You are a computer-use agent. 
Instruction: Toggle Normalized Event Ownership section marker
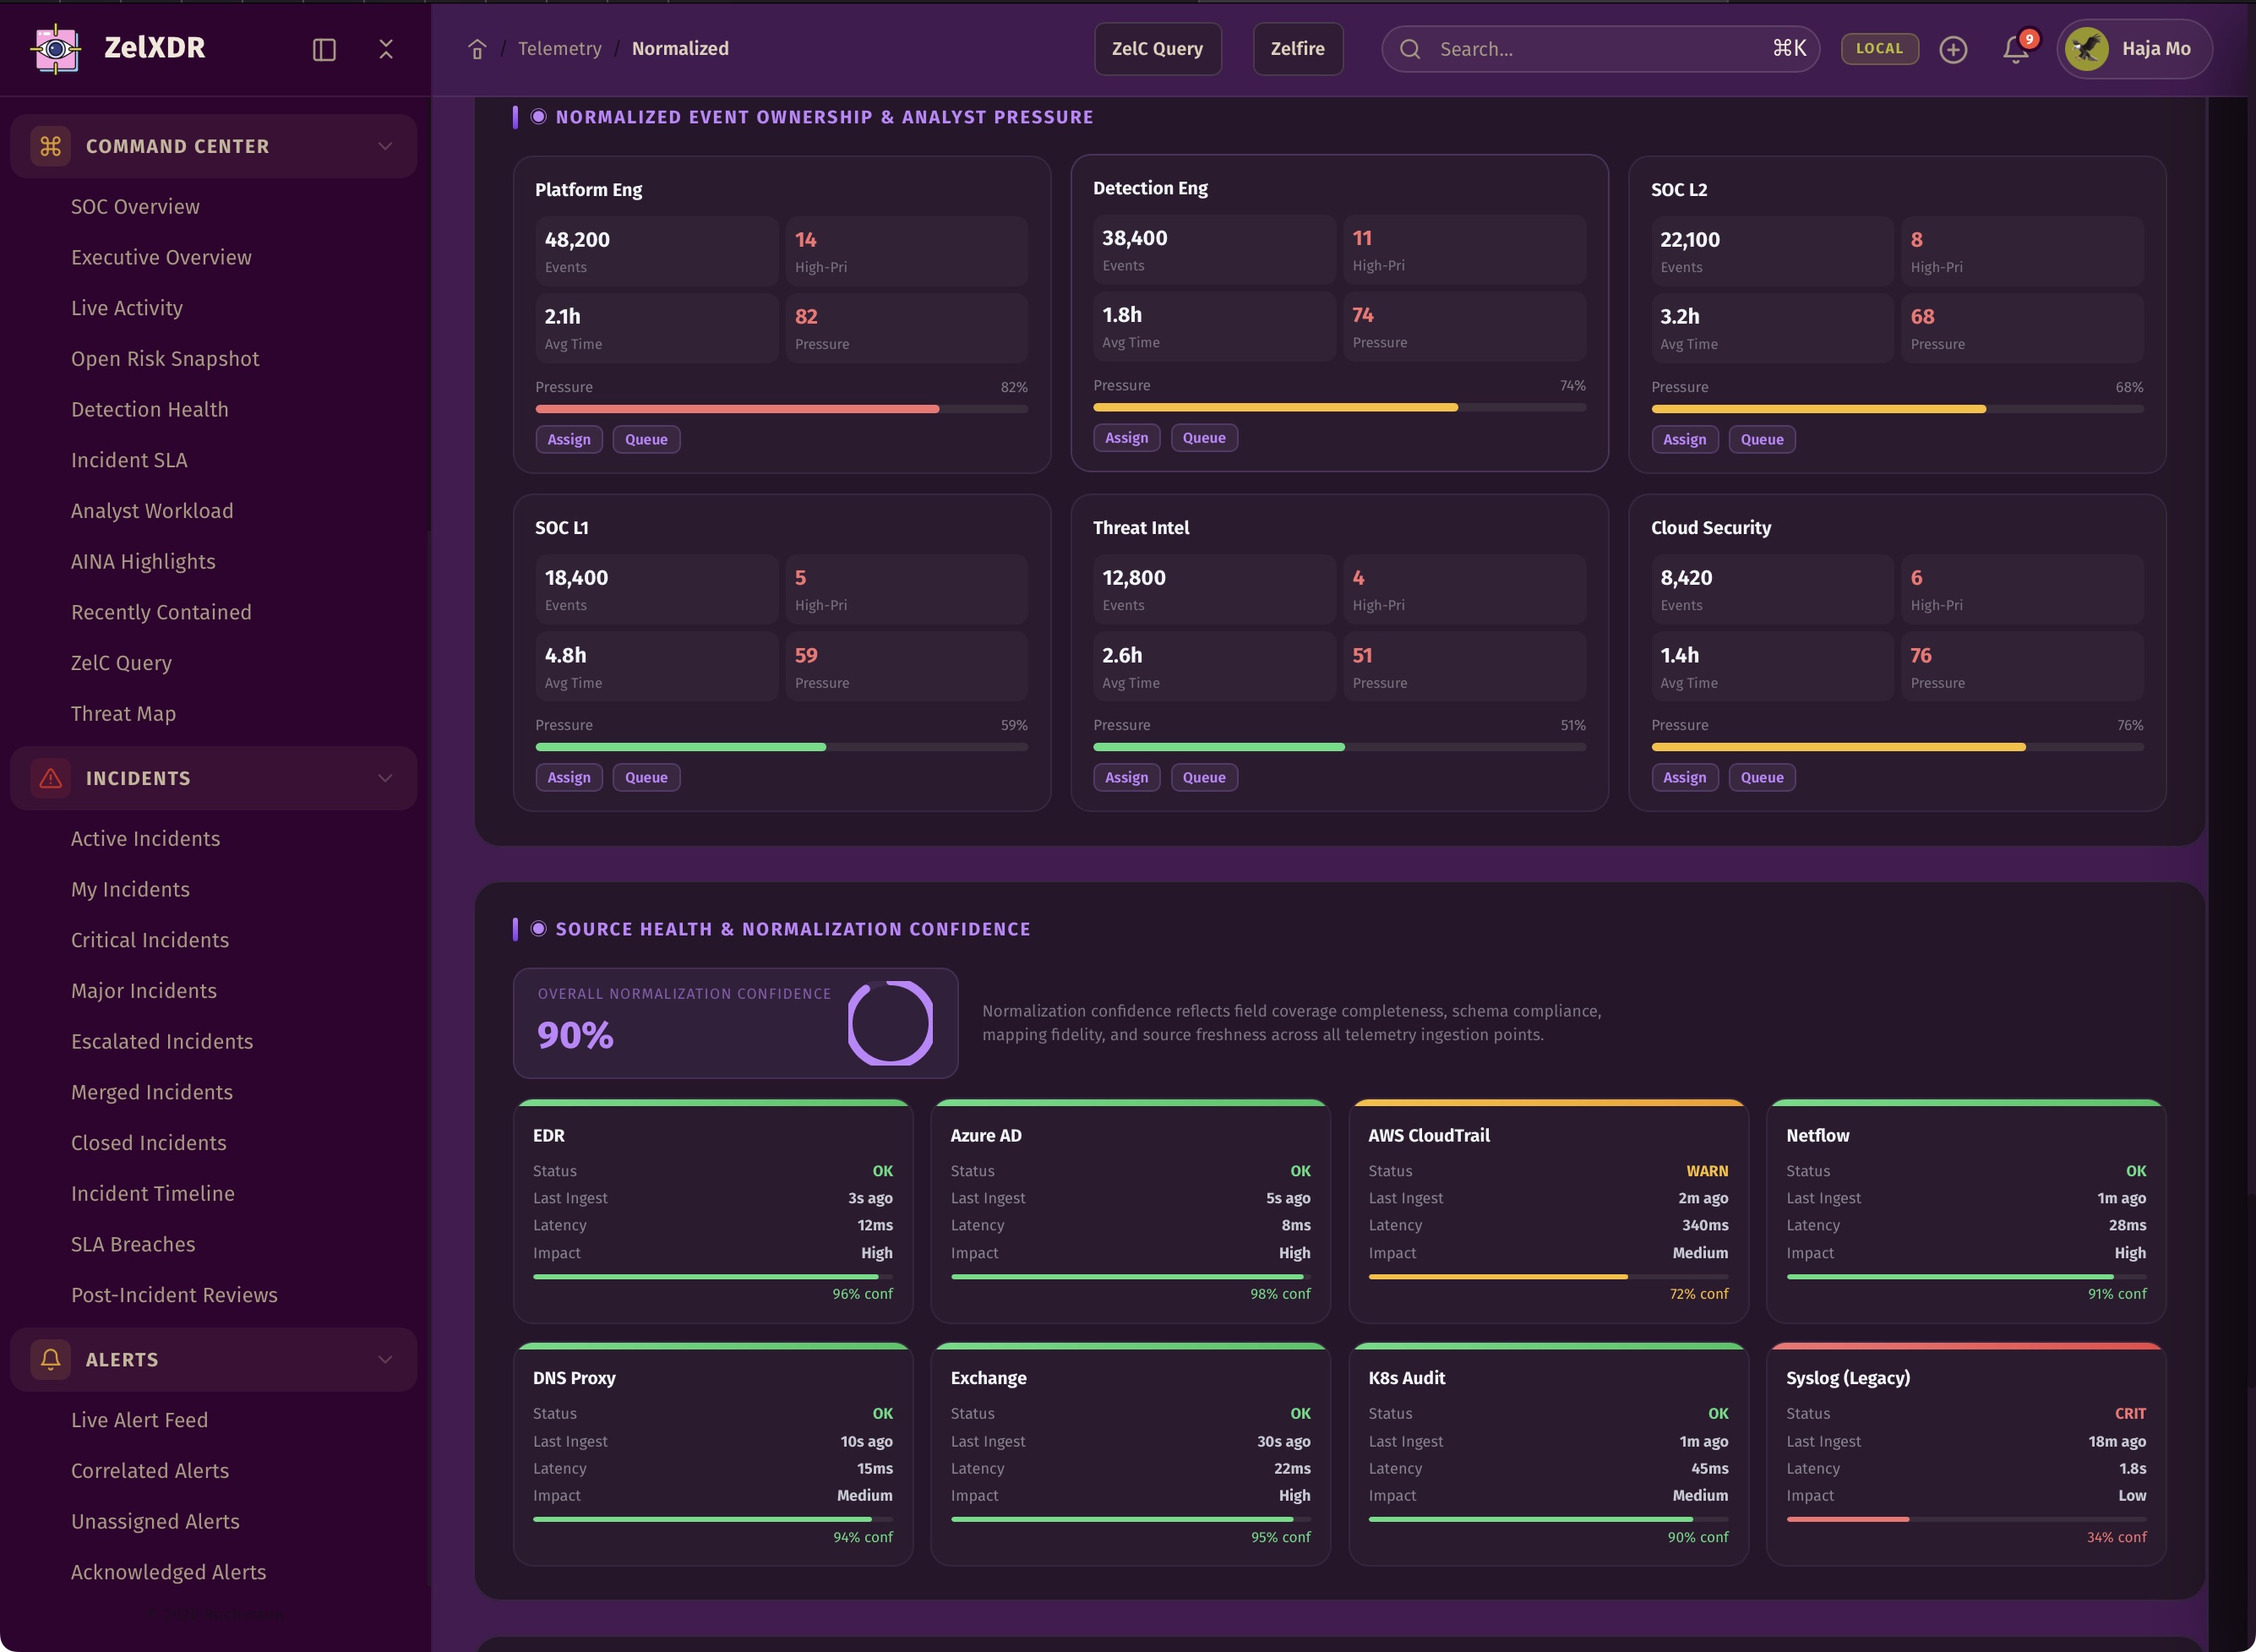click(538, 117)
